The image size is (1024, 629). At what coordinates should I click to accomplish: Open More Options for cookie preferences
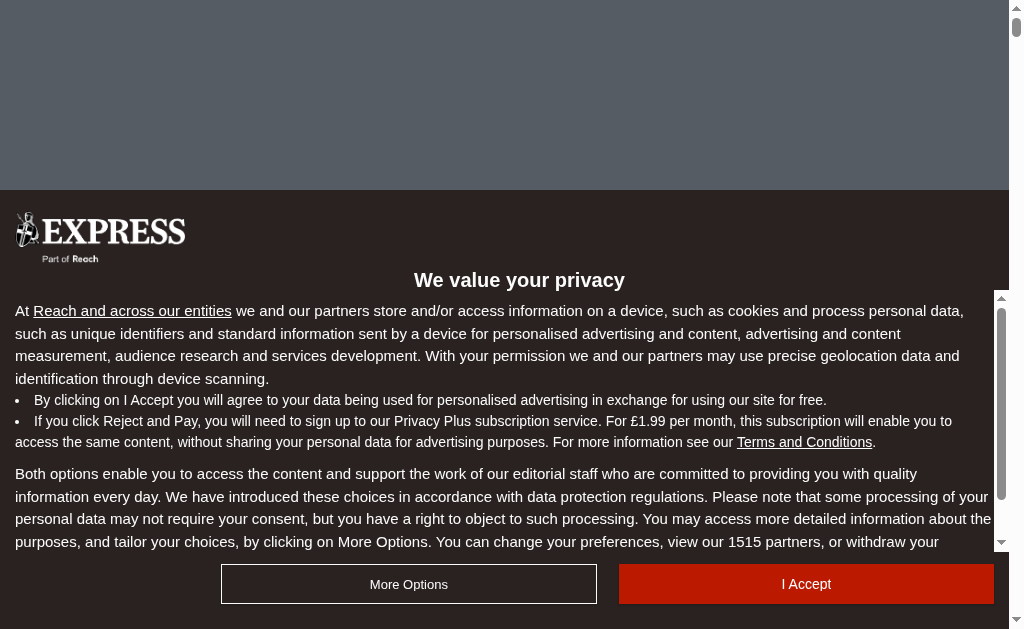coord(409,584)
